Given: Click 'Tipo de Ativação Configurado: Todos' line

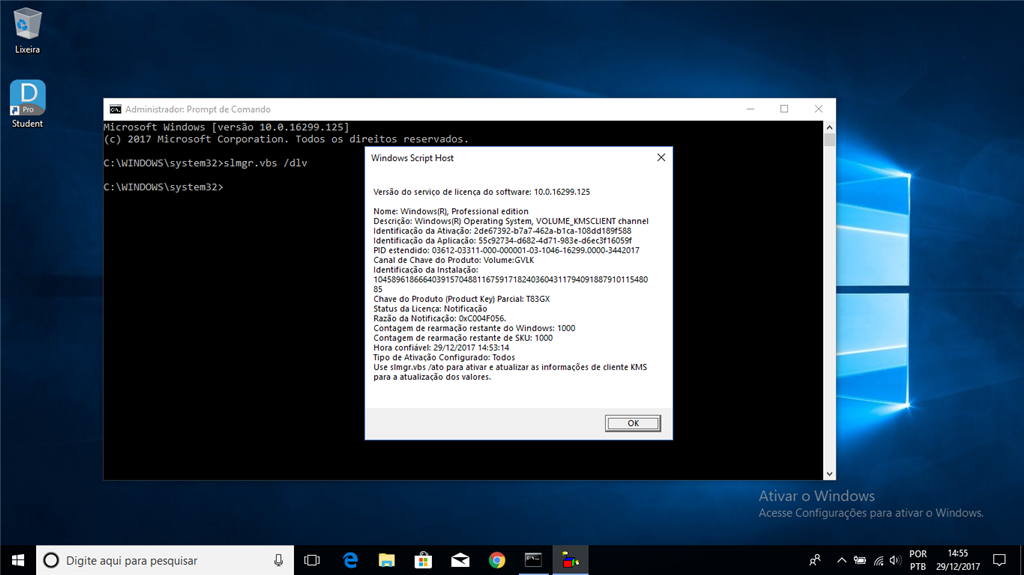Looking at the screenshot, I should (x=443, y=357).
